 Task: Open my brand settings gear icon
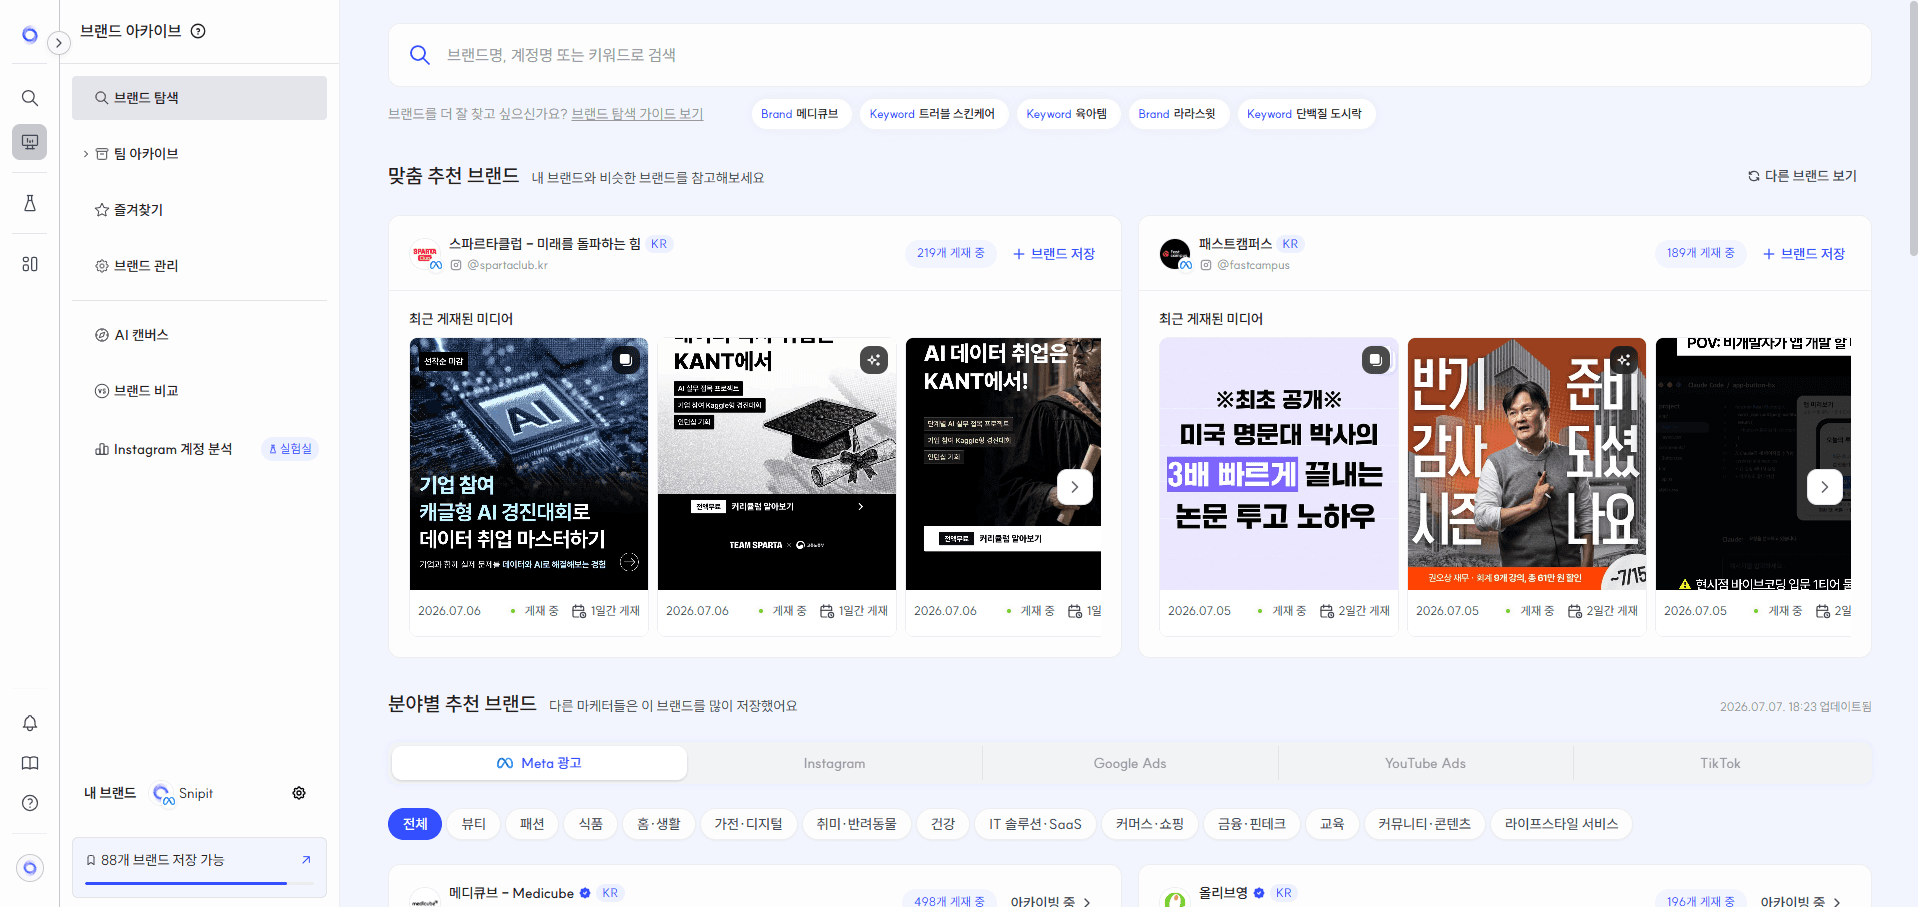[299, 793]
